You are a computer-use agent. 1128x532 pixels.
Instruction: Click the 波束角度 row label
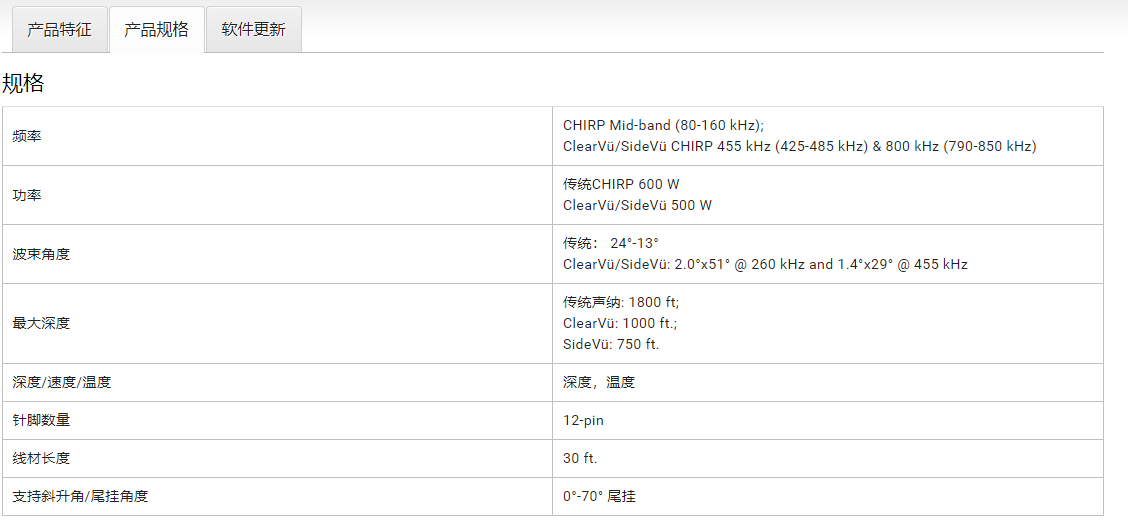[x=41, y=254]
